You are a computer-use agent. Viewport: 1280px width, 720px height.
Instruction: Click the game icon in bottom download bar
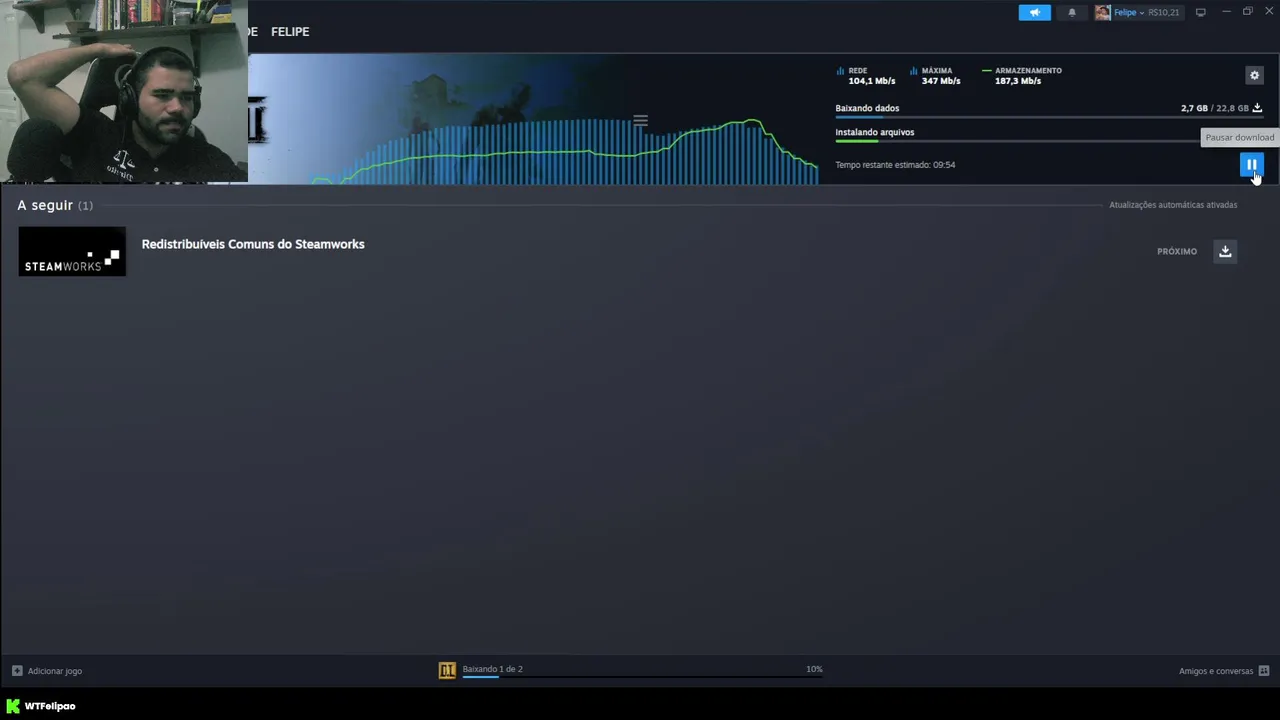pos(447,670)
